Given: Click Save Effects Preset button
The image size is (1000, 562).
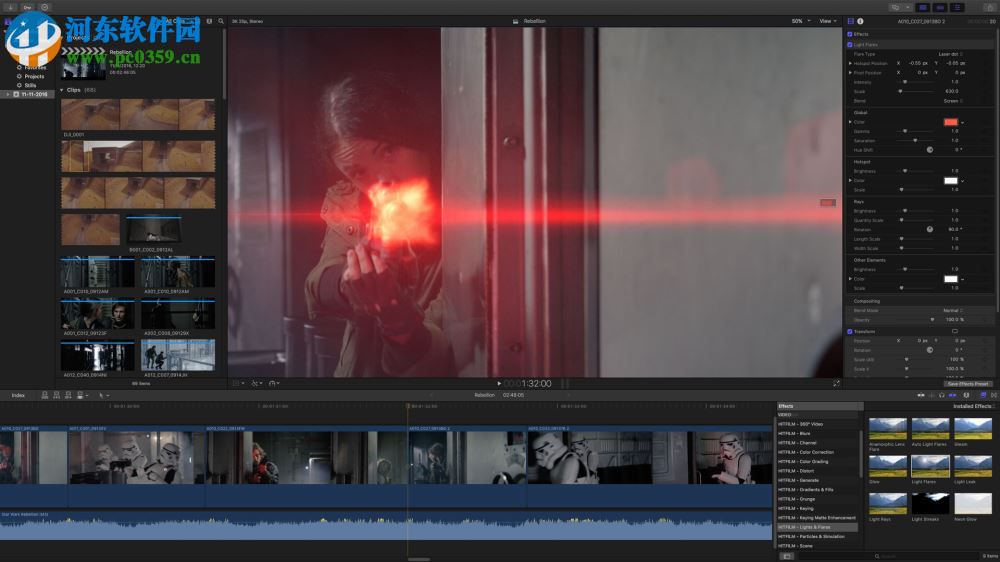Looking at the screenshot, I should [x=967, y=383].
